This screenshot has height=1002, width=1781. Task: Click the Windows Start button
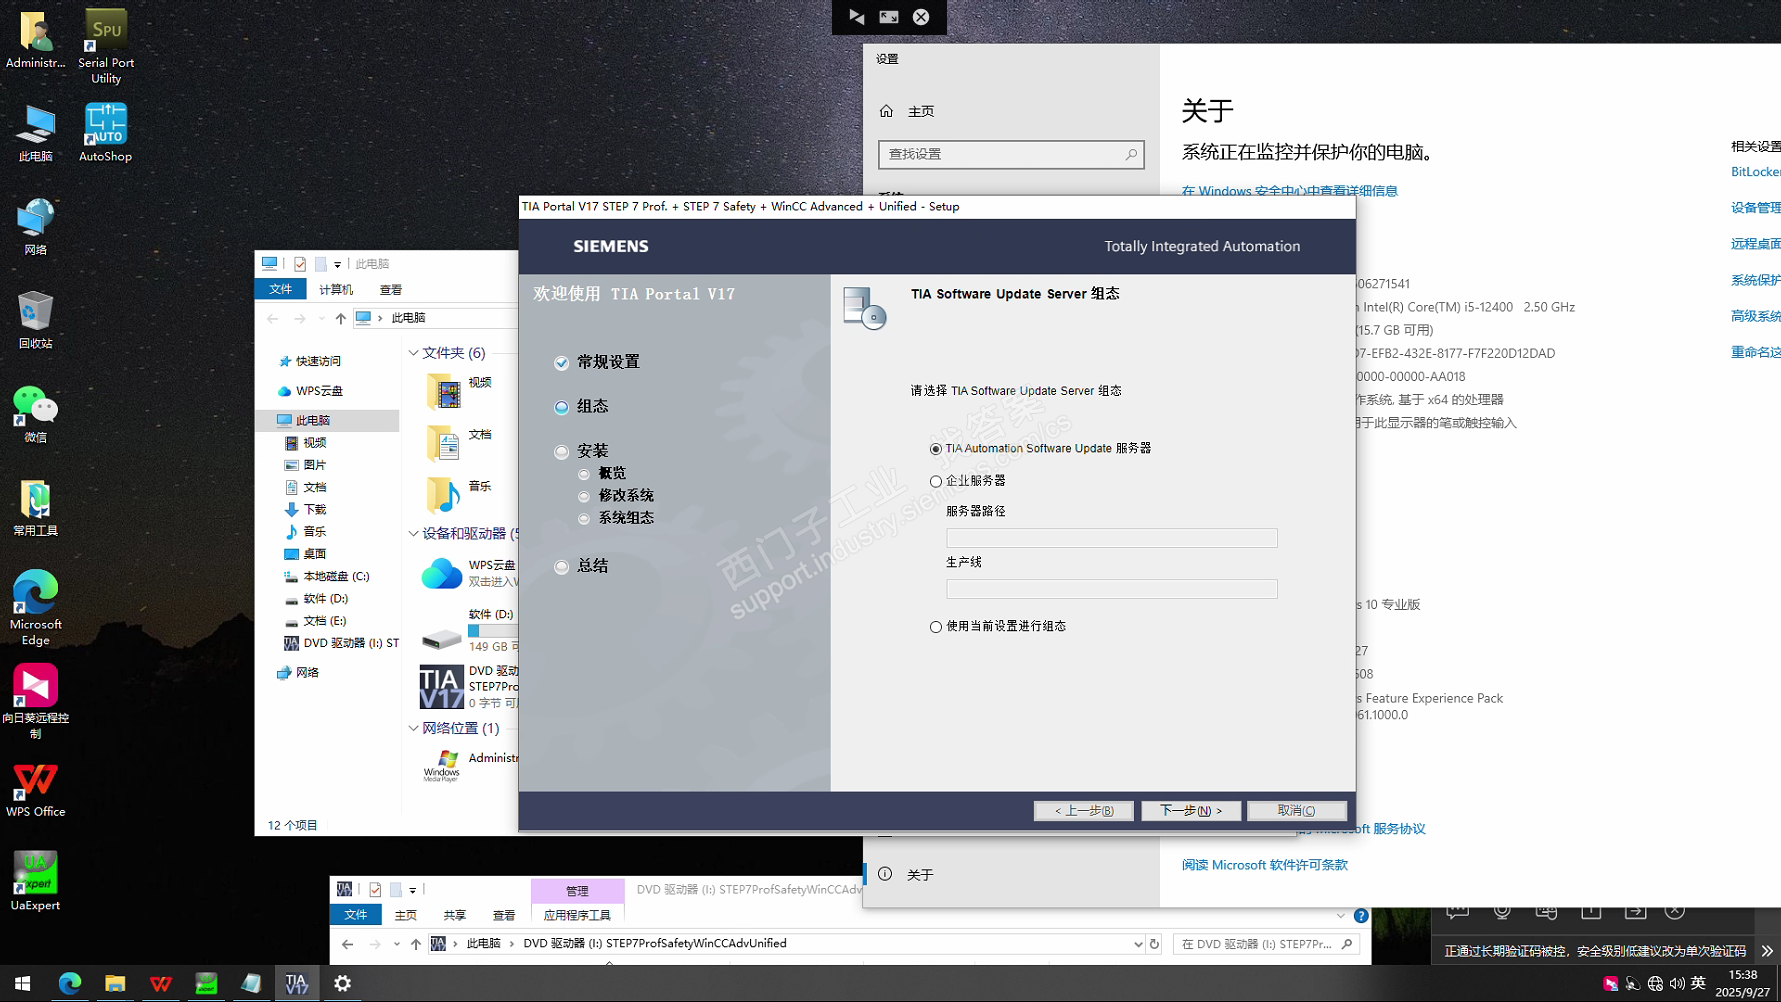tap(22, 984)
